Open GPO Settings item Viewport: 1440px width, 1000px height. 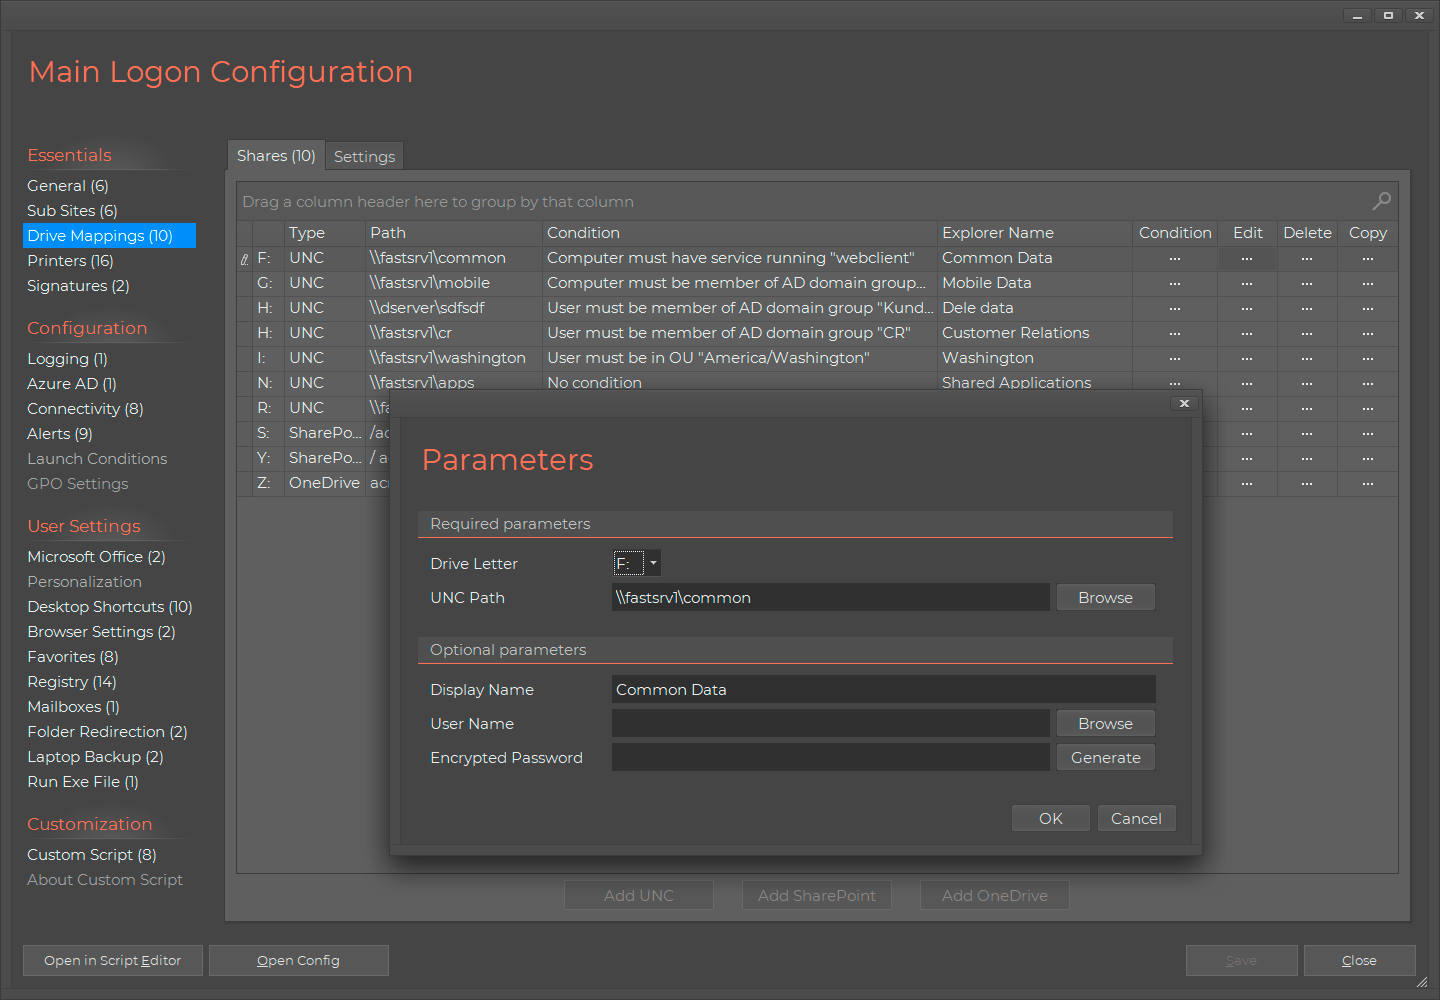pyautogui.click(x=78, y=483)
